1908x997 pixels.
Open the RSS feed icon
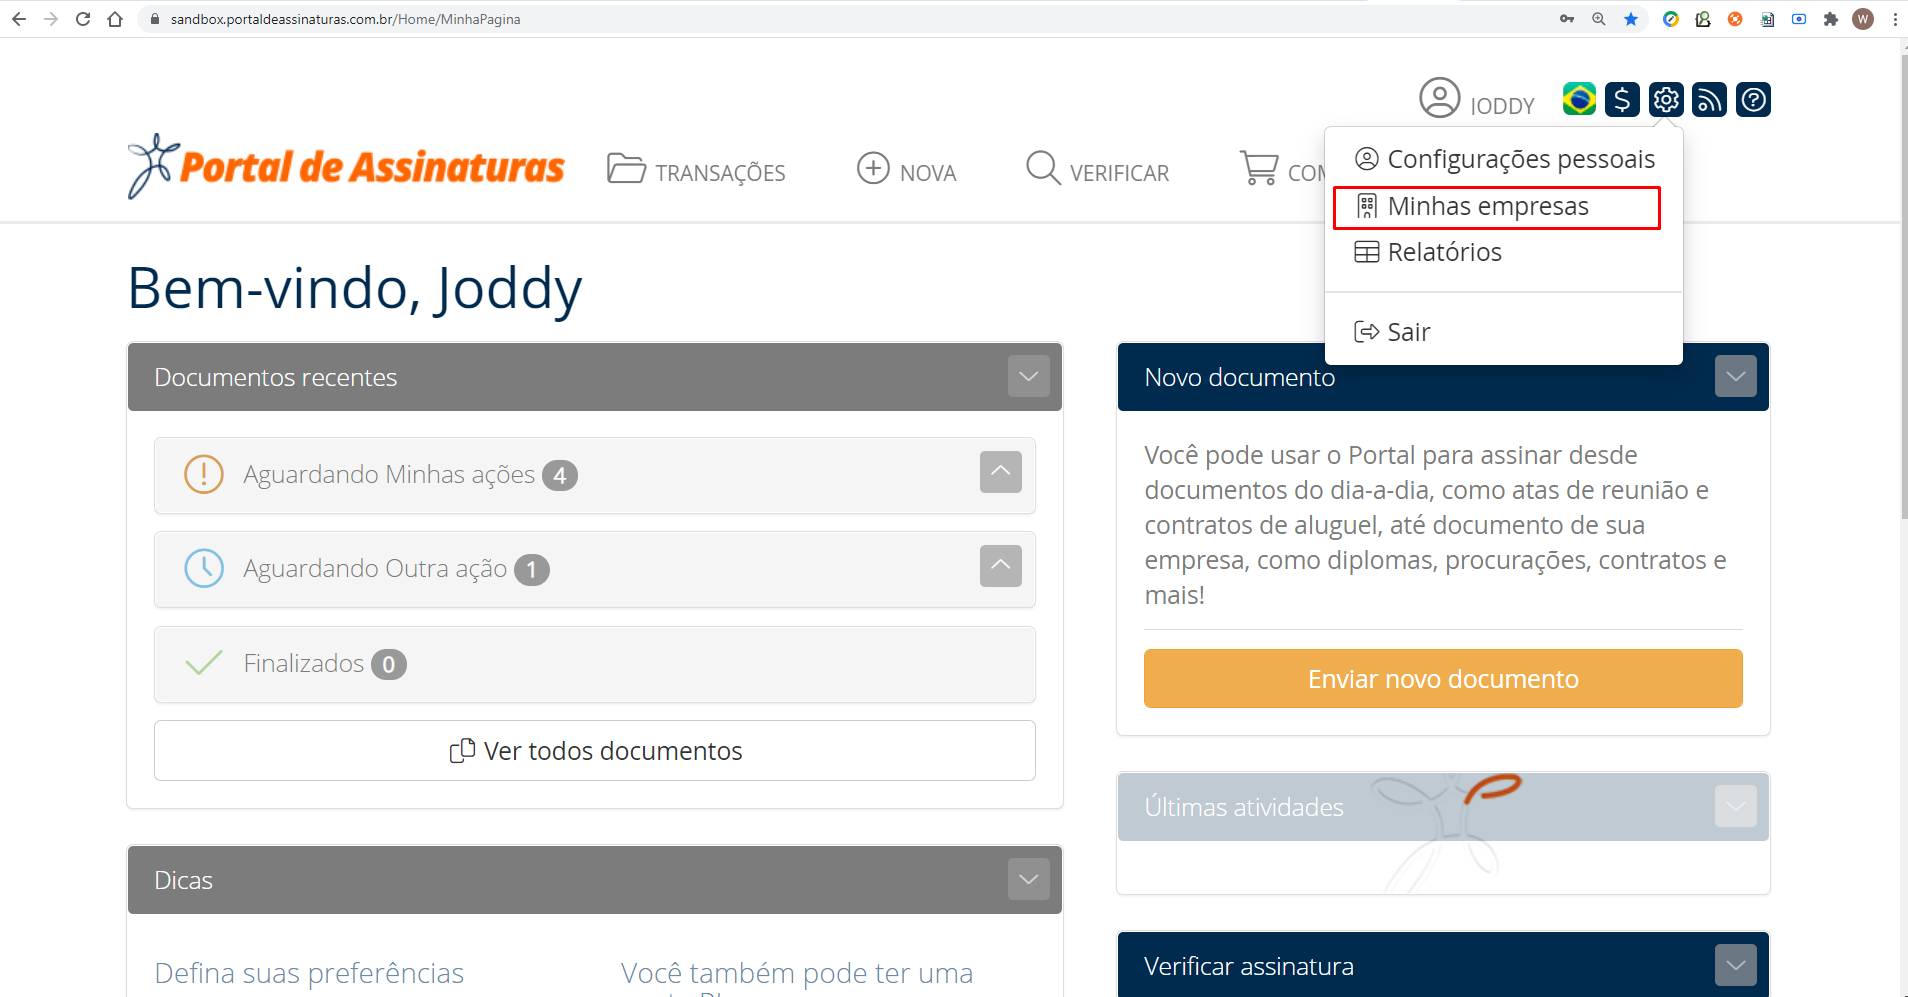(x=1709, y=99)
